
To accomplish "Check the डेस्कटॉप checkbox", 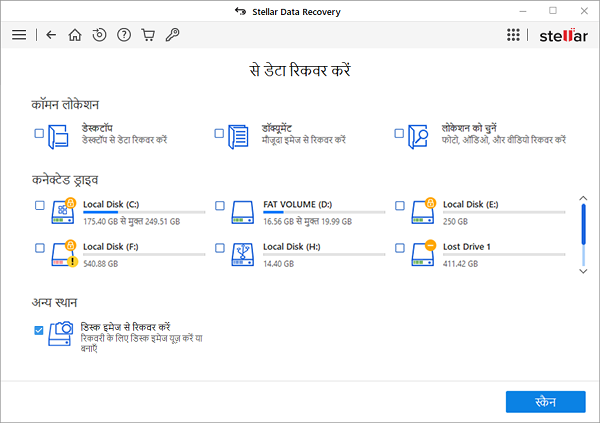I will click(x=39, y=133).
